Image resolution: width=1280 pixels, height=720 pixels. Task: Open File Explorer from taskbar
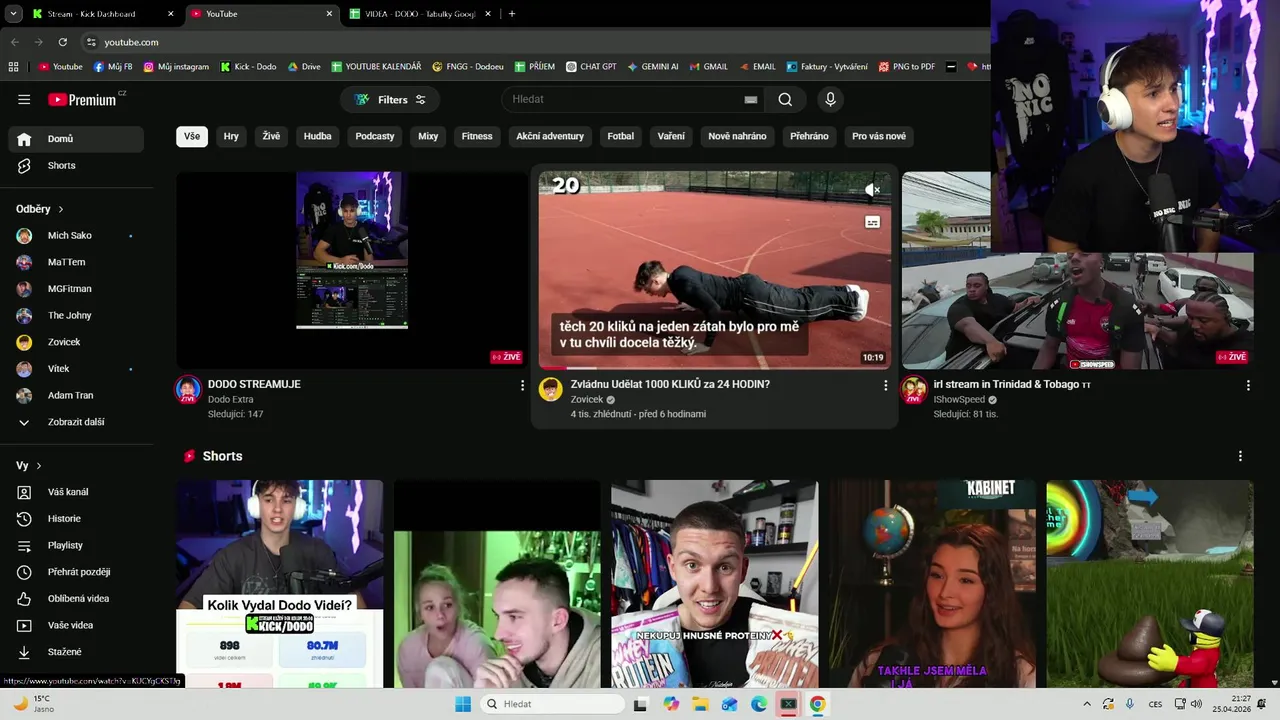[700, 704]
